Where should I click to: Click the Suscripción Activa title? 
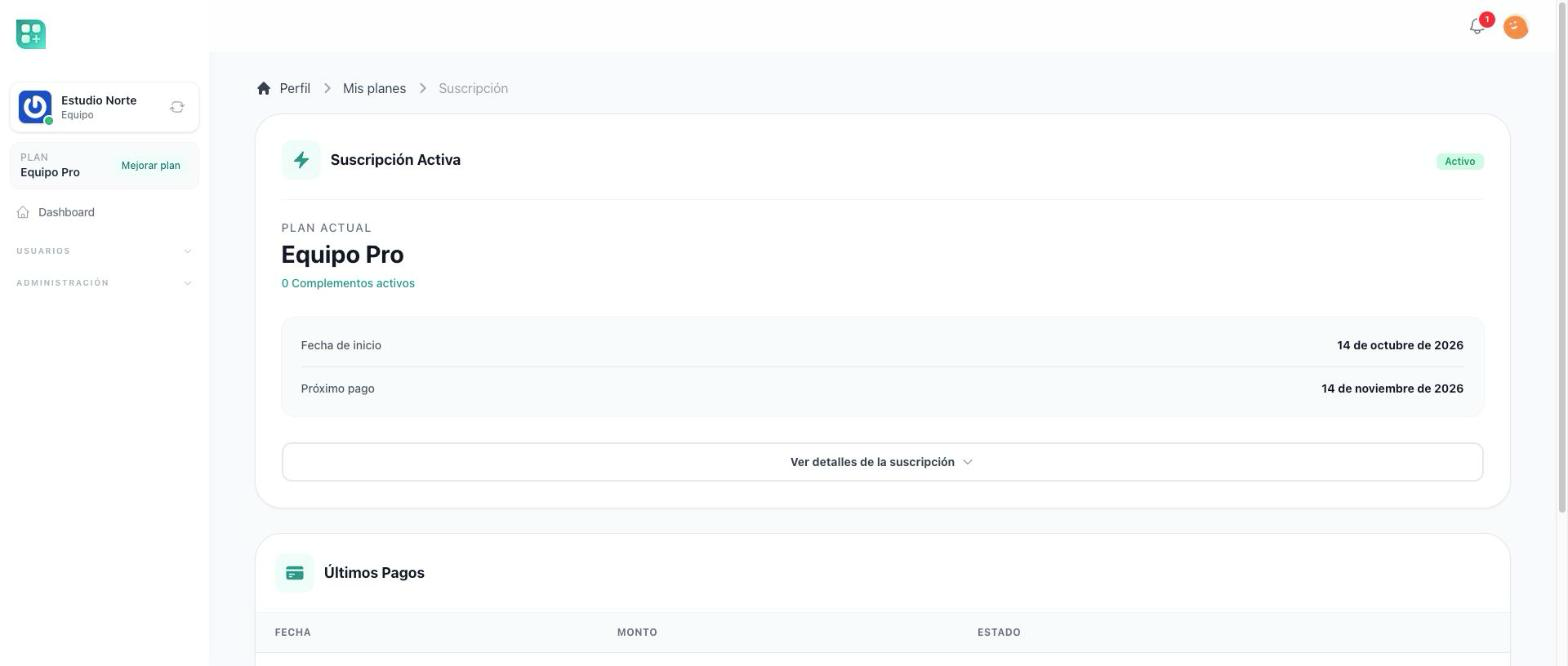pos(395,160)
